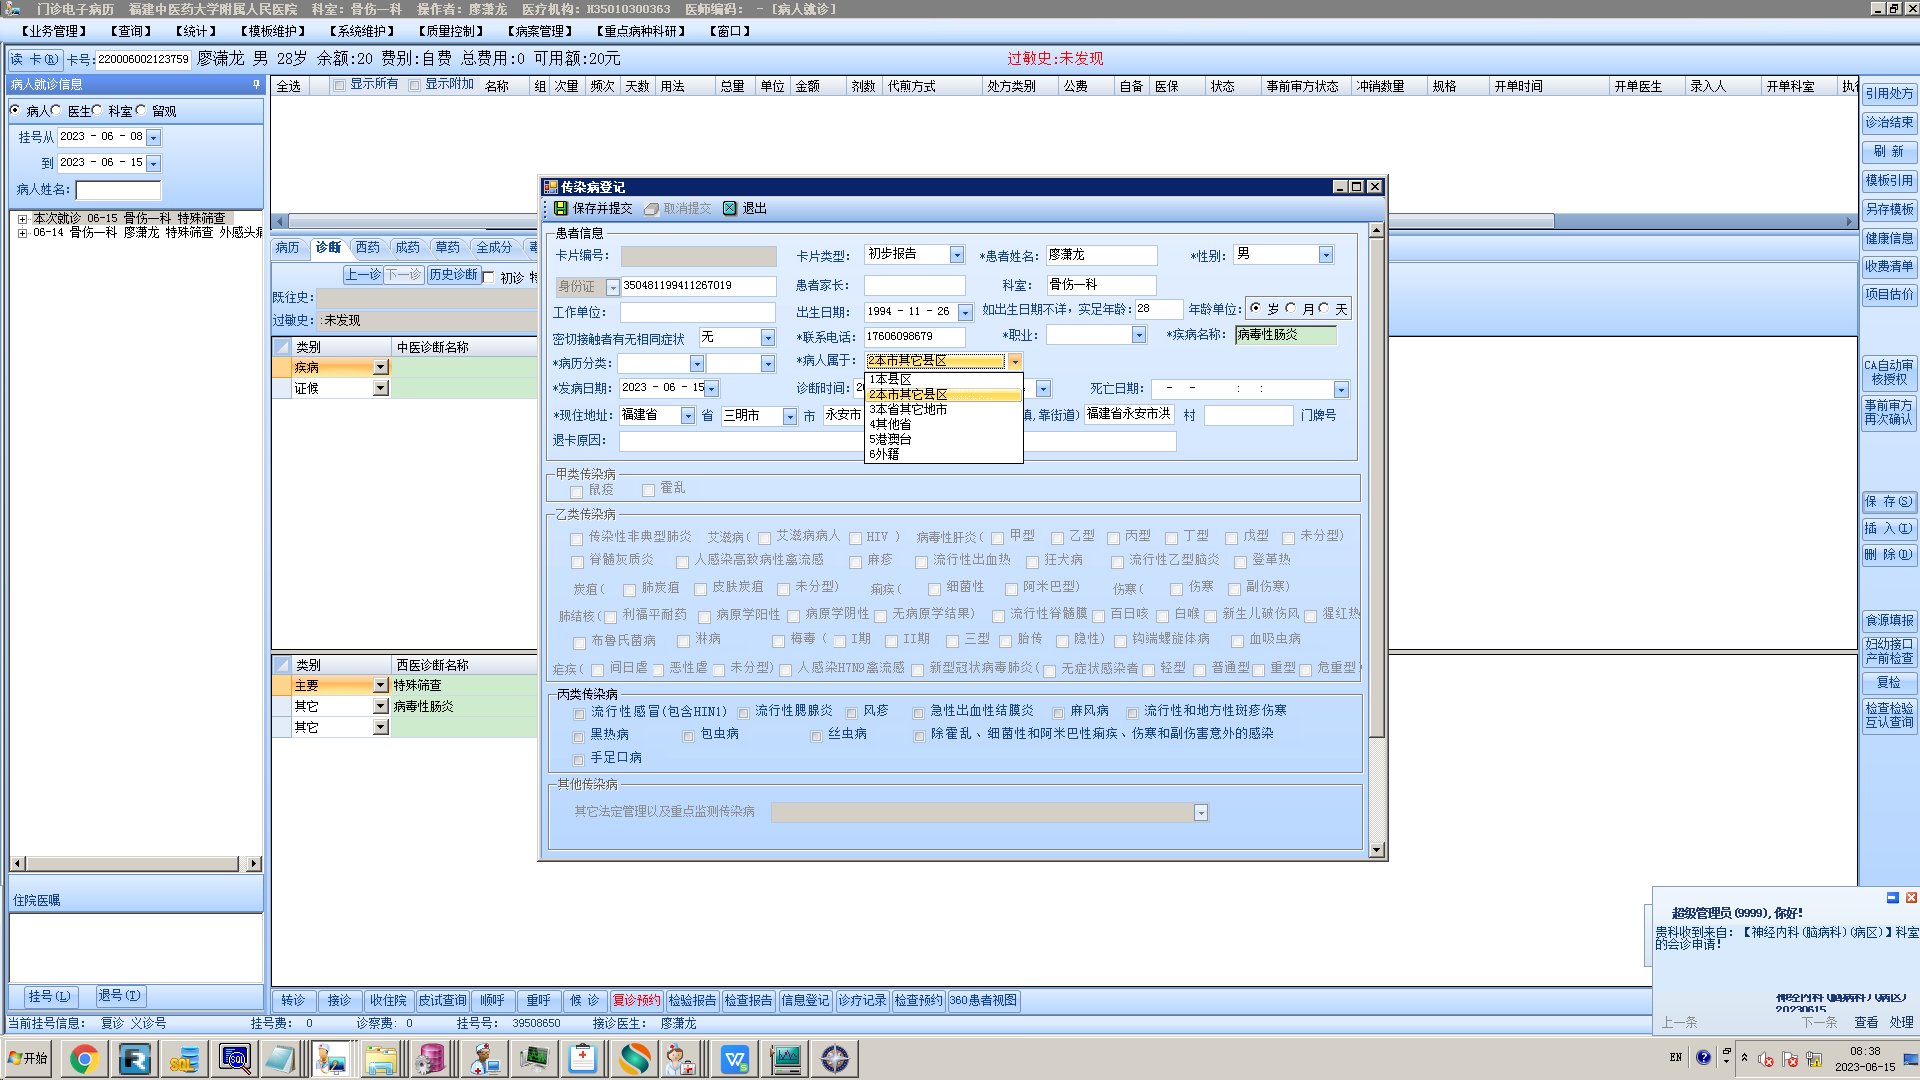The height and width of the screenshot is (1080, 1920).
Task: Open Chrome from the taskbar
Action: click(84, 1058)
